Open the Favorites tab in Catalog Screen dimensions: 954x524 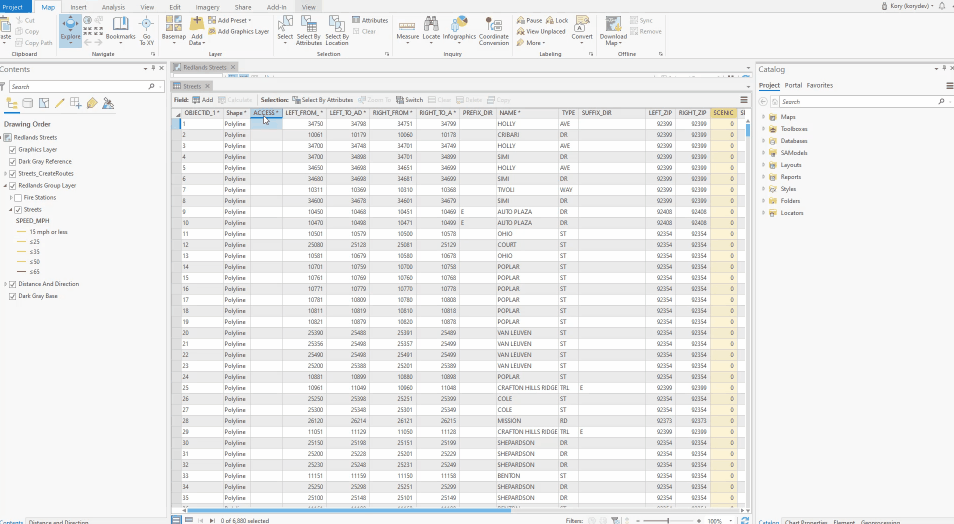coord(820,85)
